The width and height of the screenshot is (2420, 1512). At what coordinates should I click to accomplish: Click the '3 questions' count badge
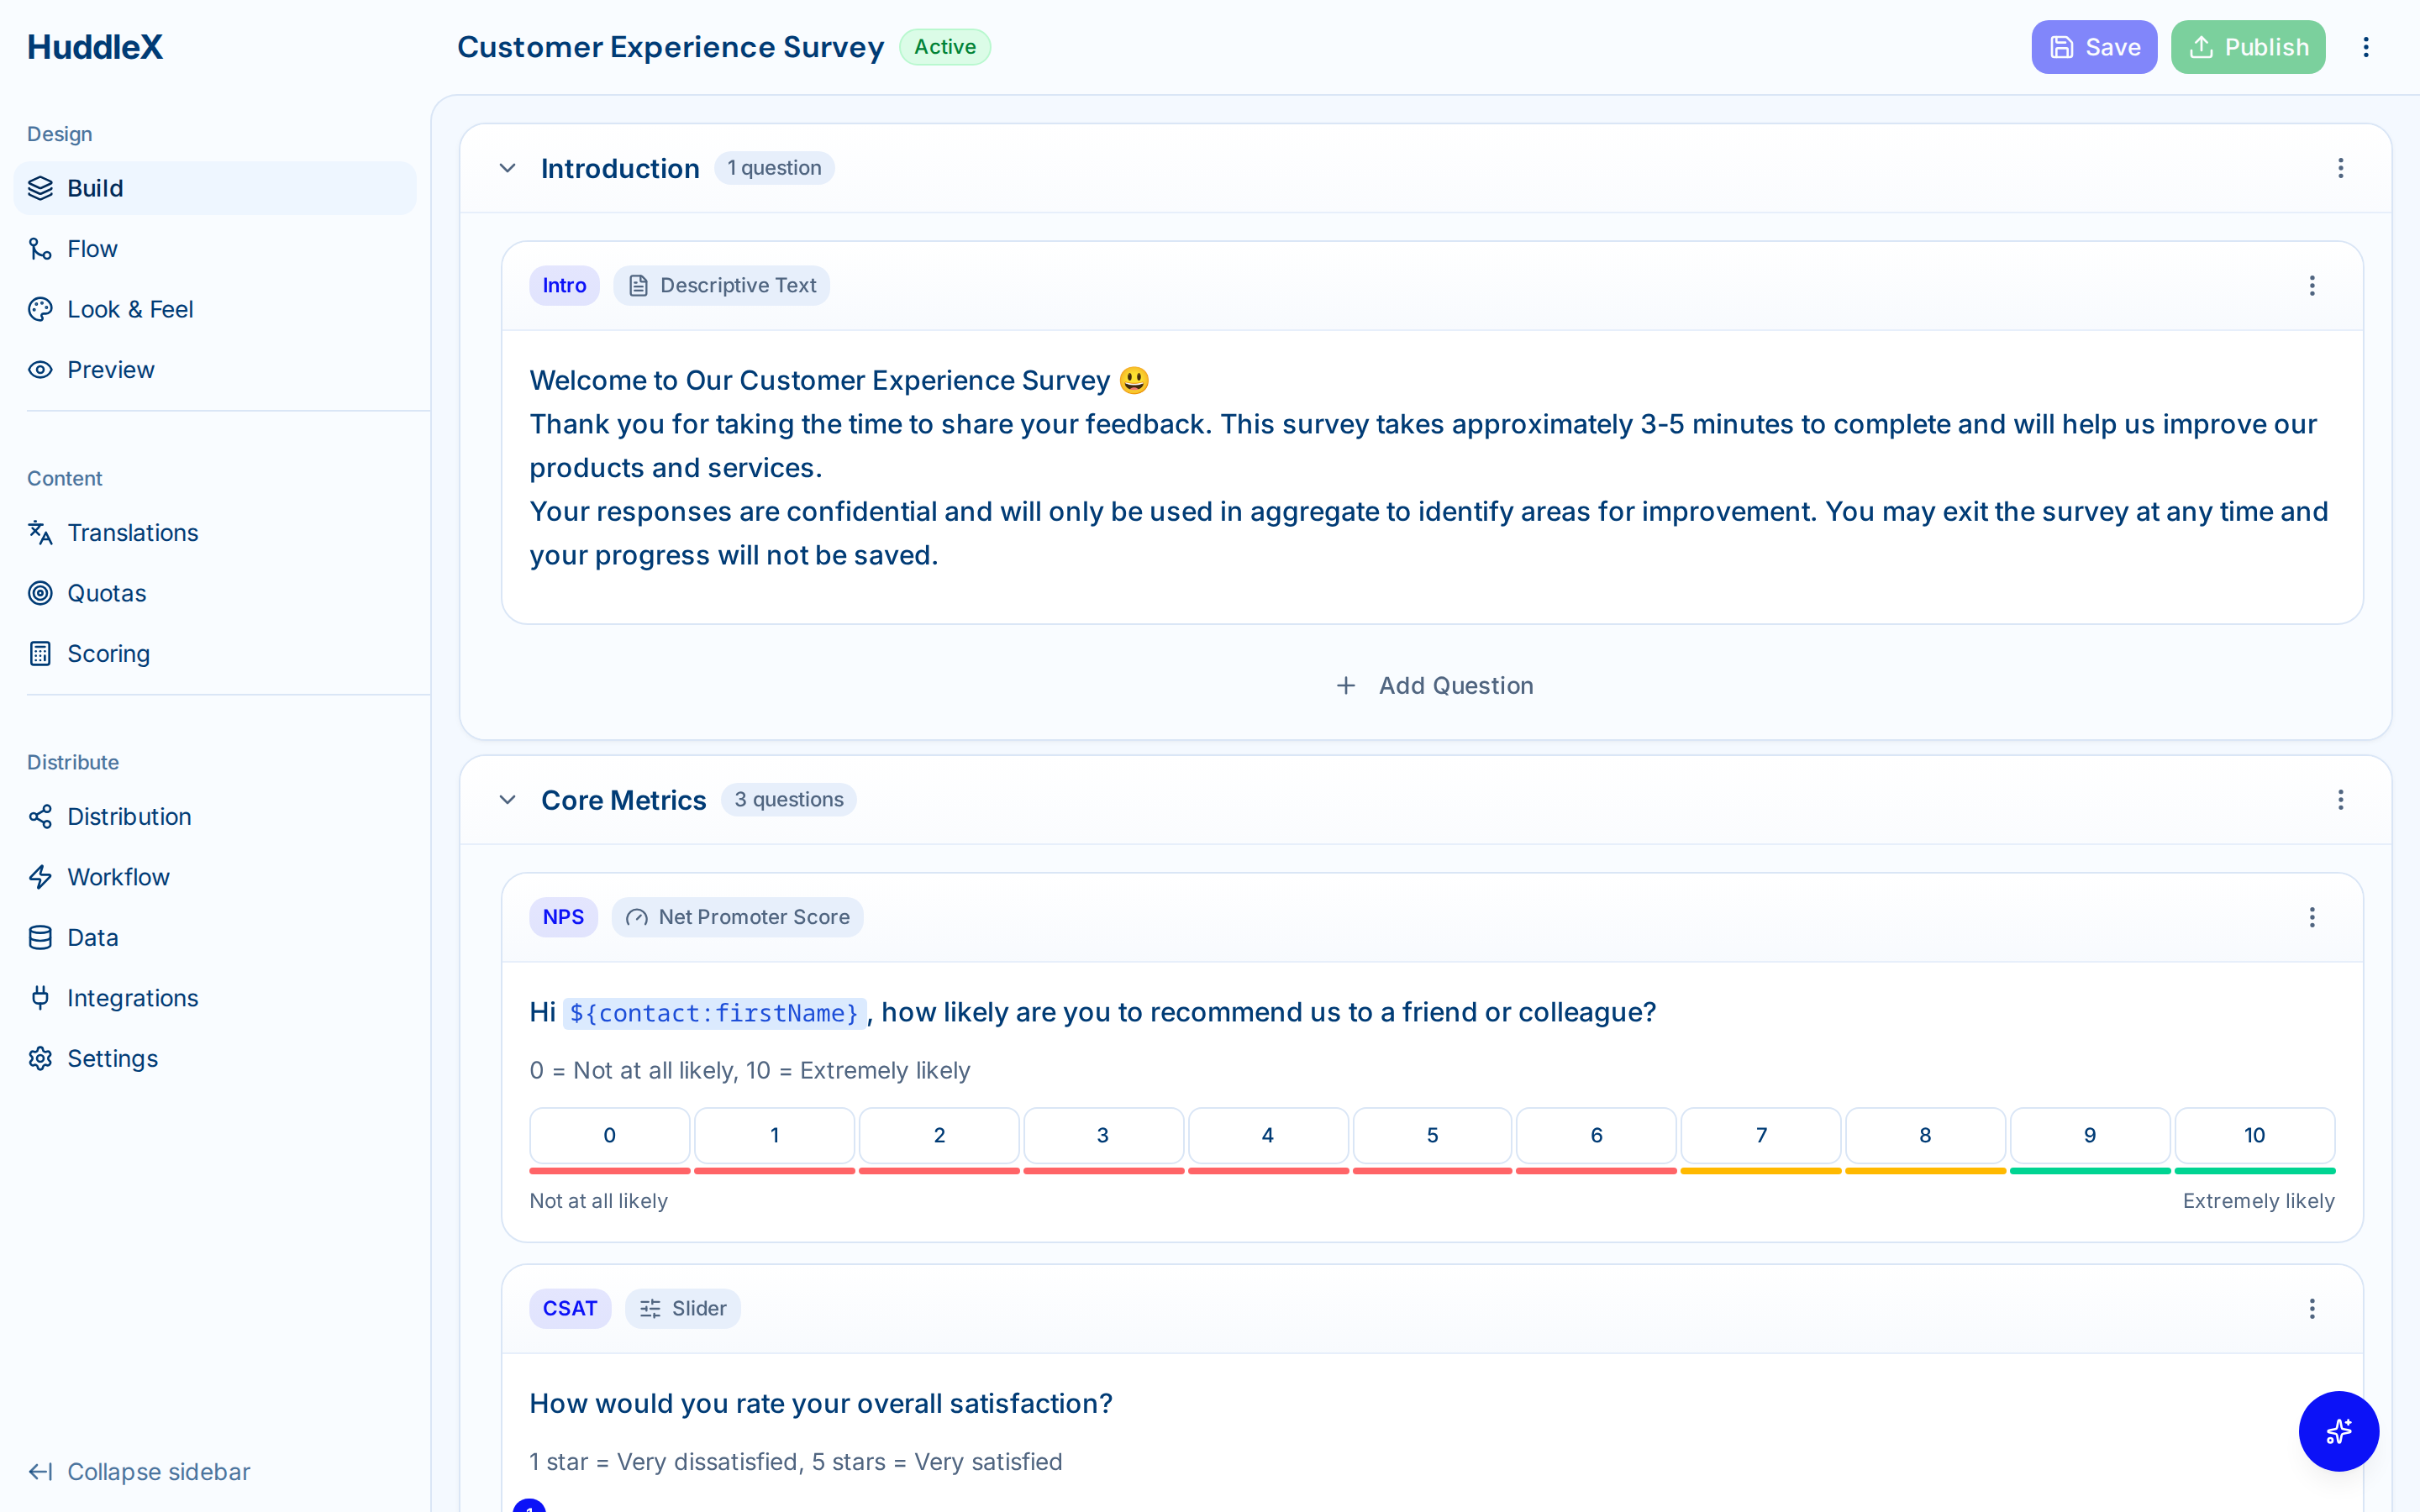coord(789,800)
